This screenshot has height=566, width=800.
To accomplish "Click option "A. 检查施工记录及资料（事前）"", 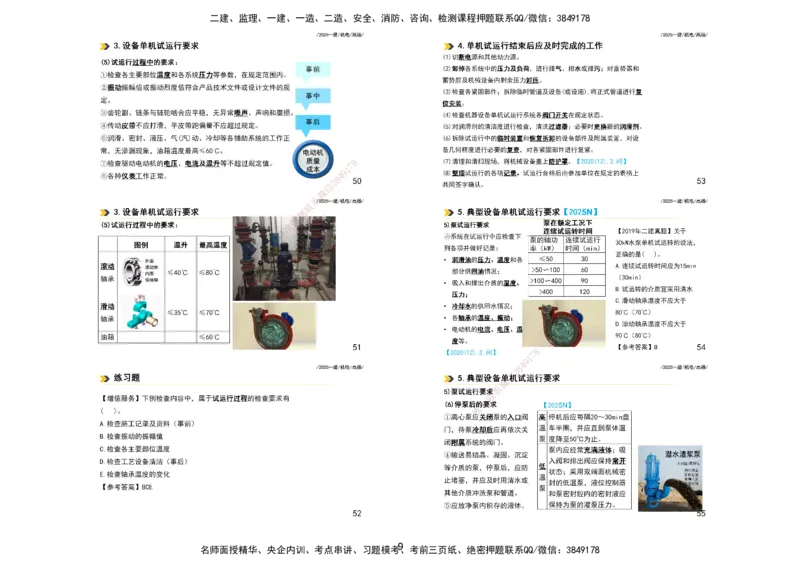I will click(147, 424).
